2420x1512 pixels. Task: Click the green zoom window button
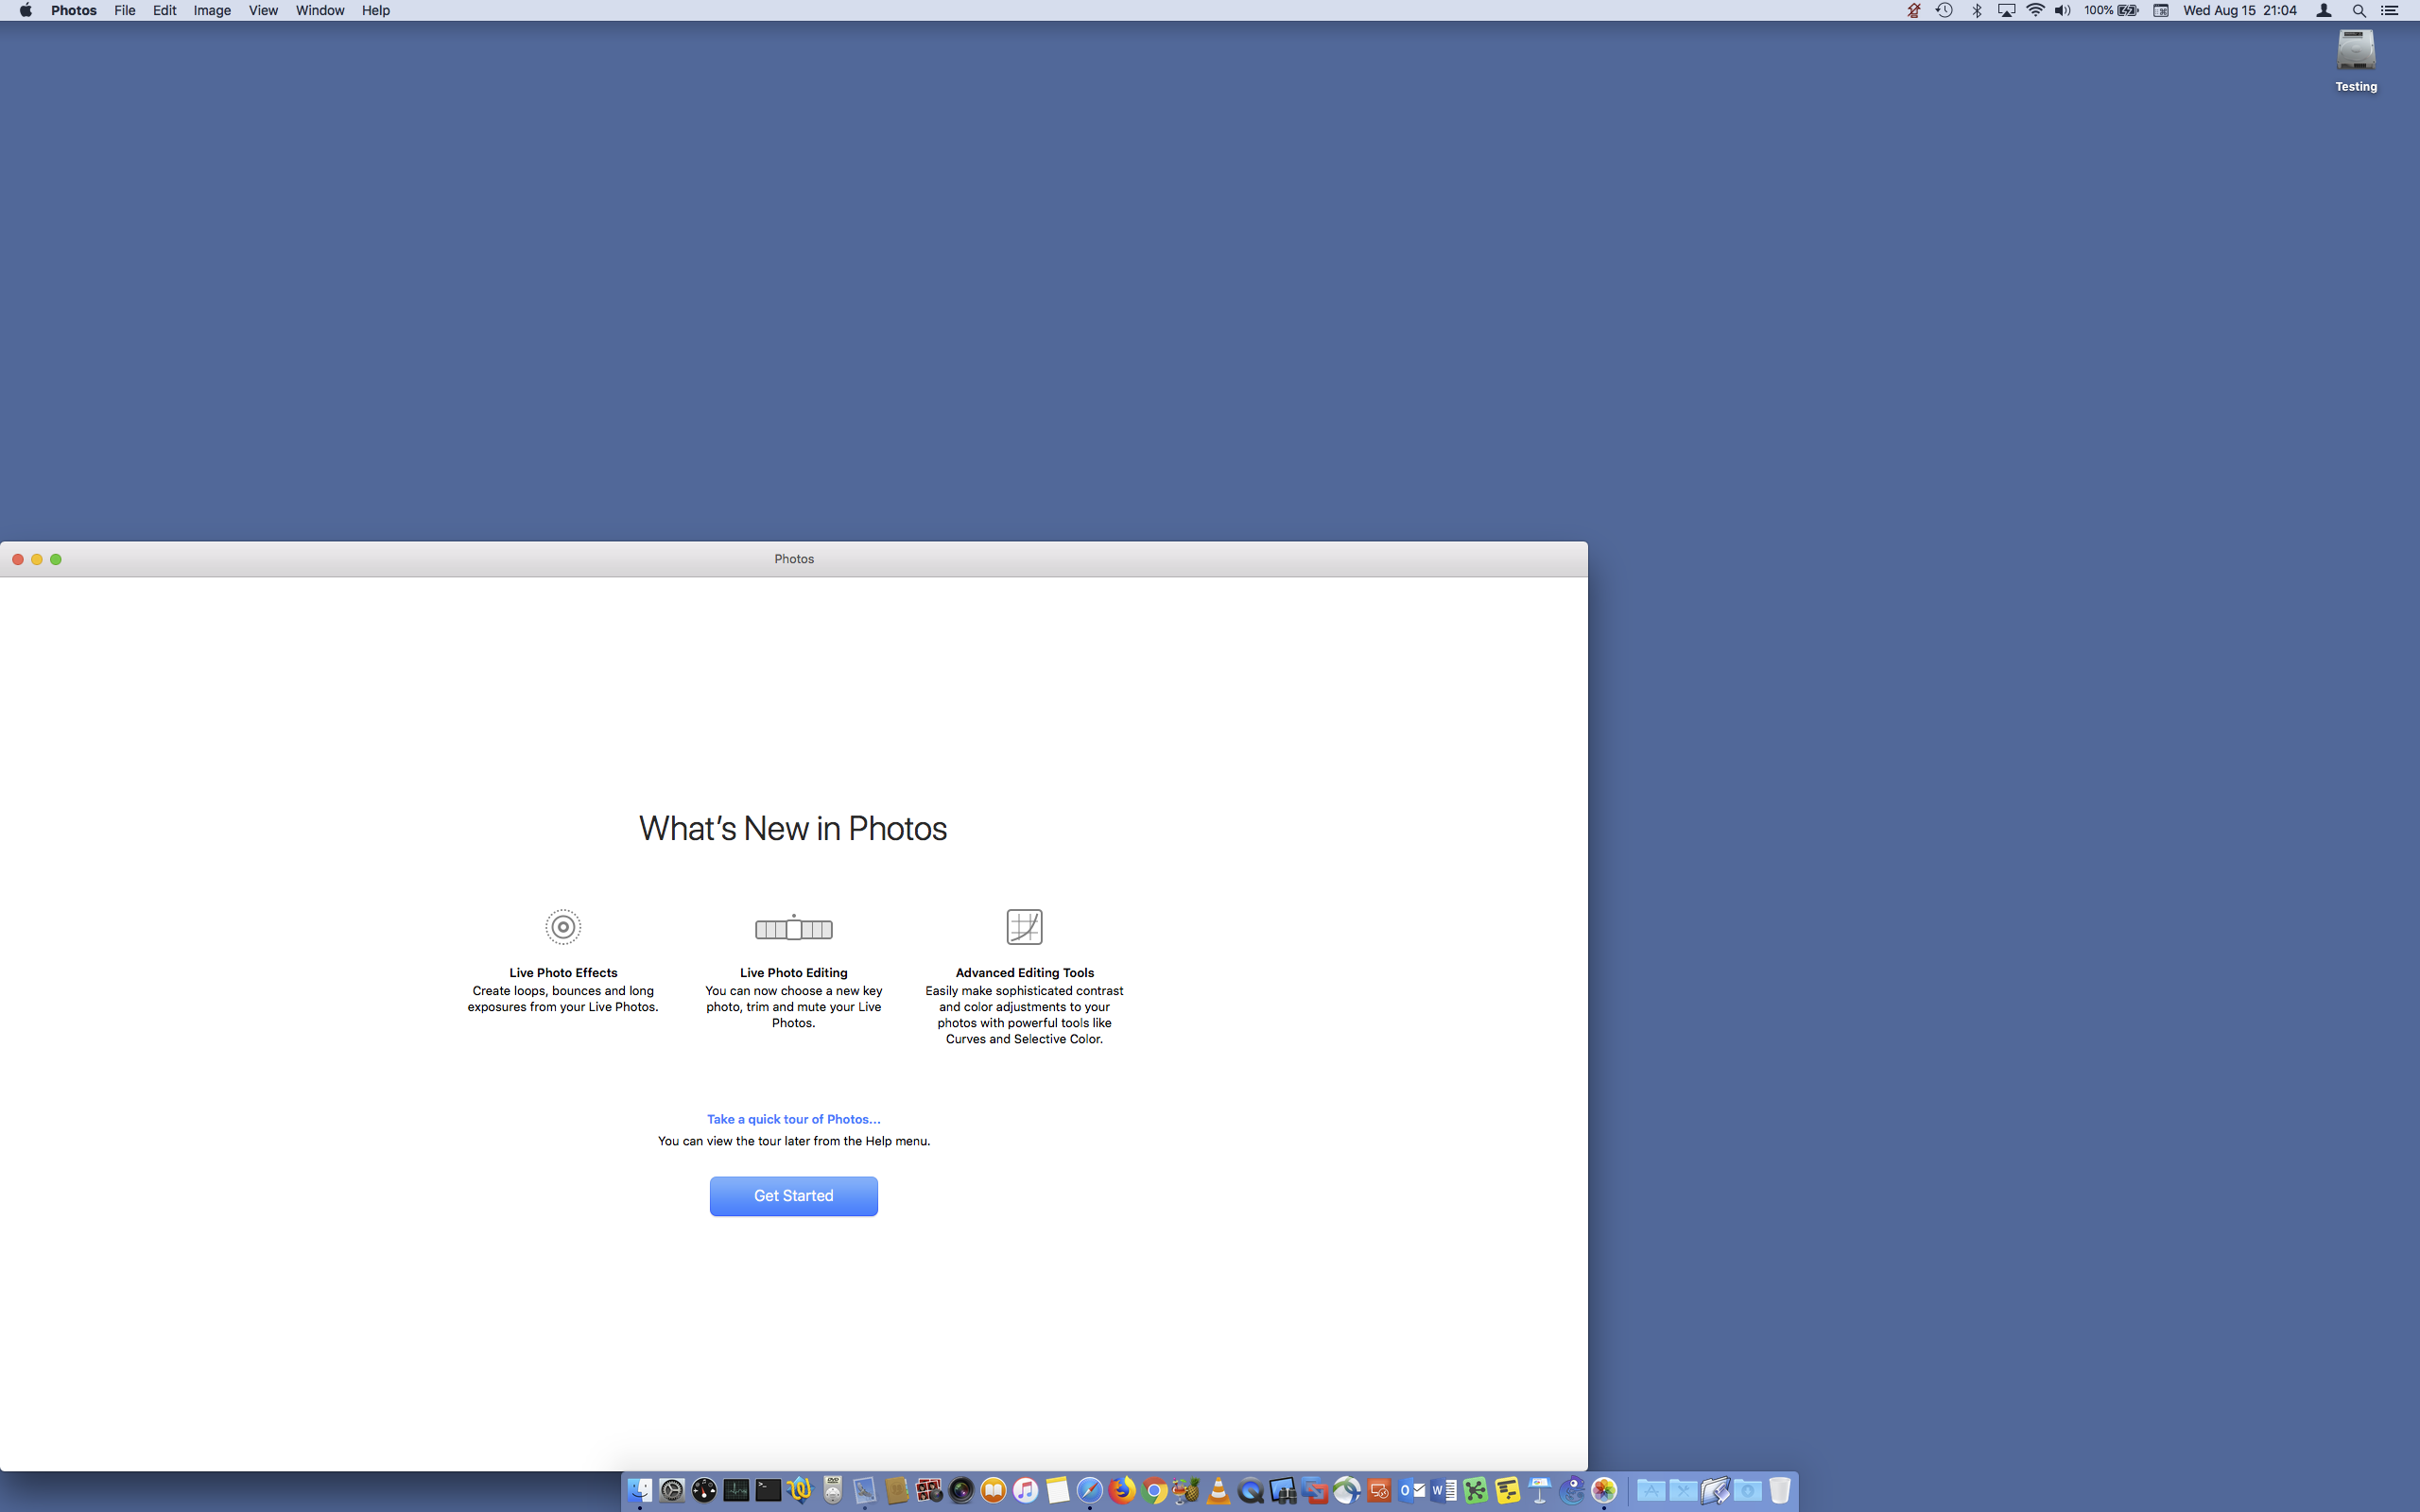[x=56, y=559]
